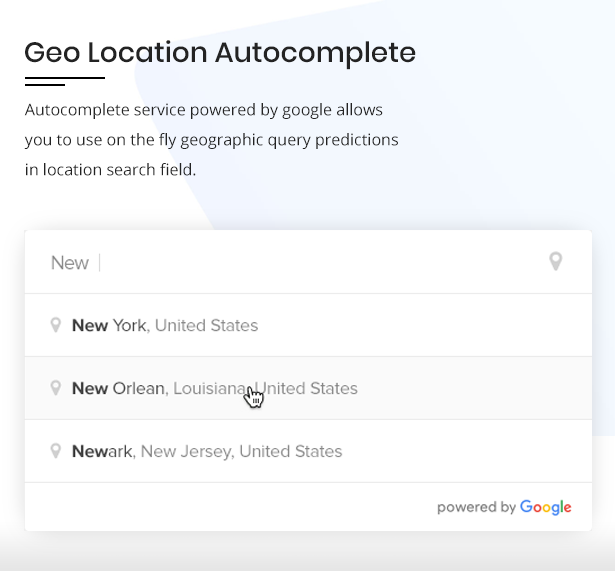Select the New York, United States suggestion

click(165, 325)
